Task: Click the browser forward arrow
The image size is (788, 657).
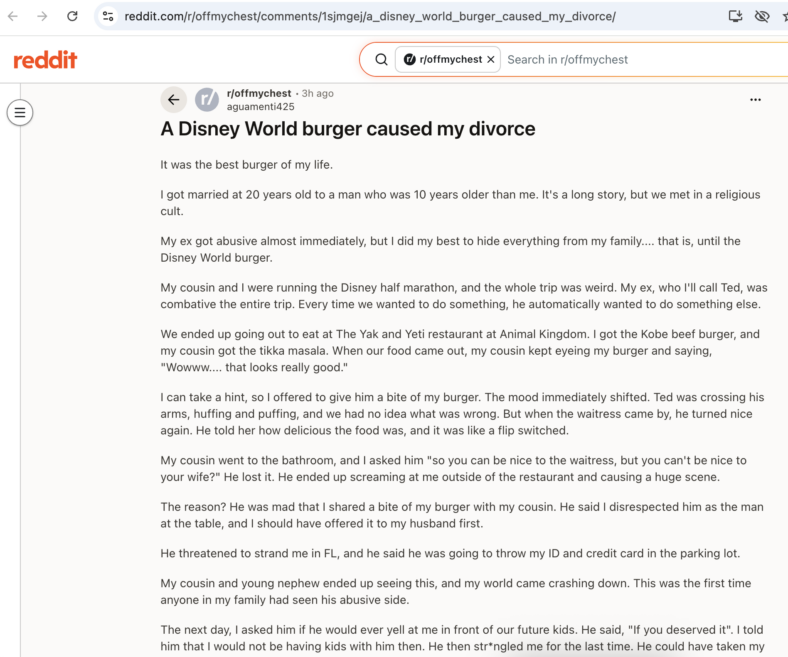Action: 43,16
